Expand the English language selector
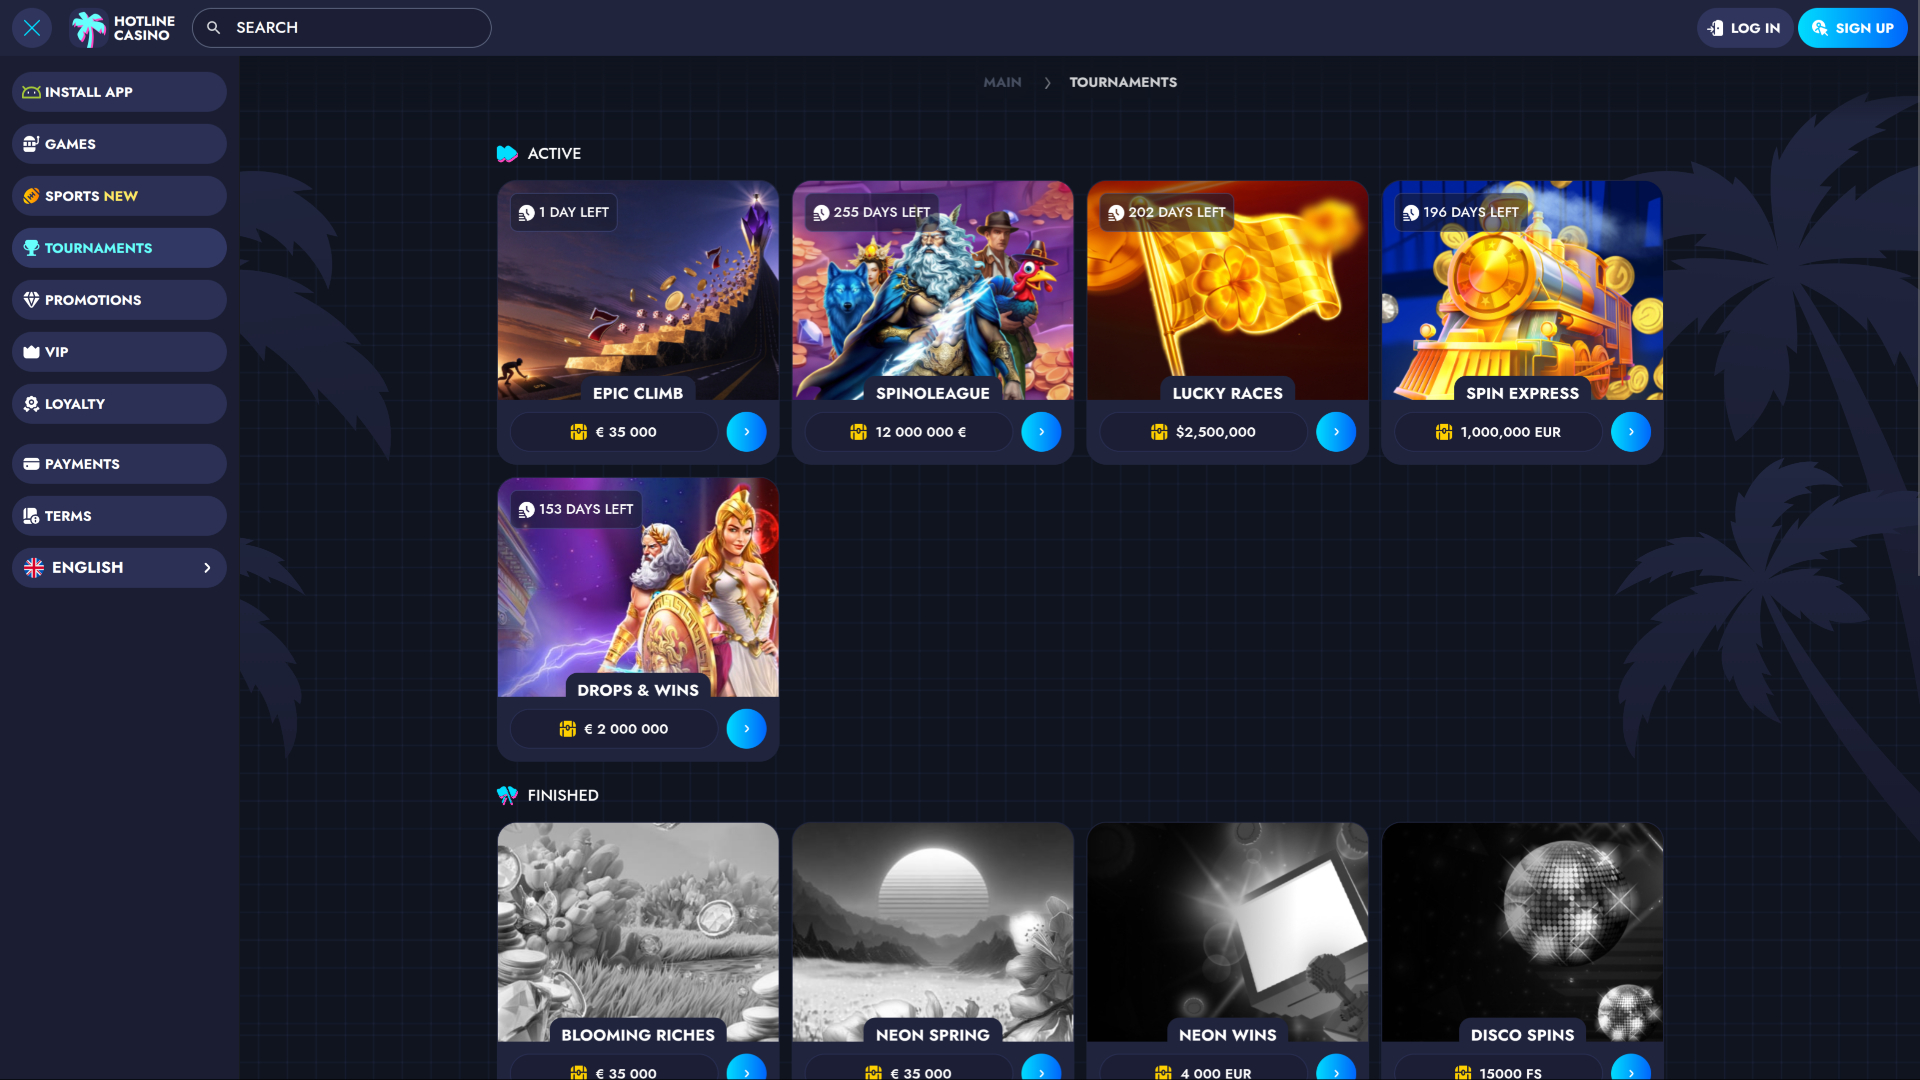This screenshot has height=1080, width=1920. pos(119,568)
